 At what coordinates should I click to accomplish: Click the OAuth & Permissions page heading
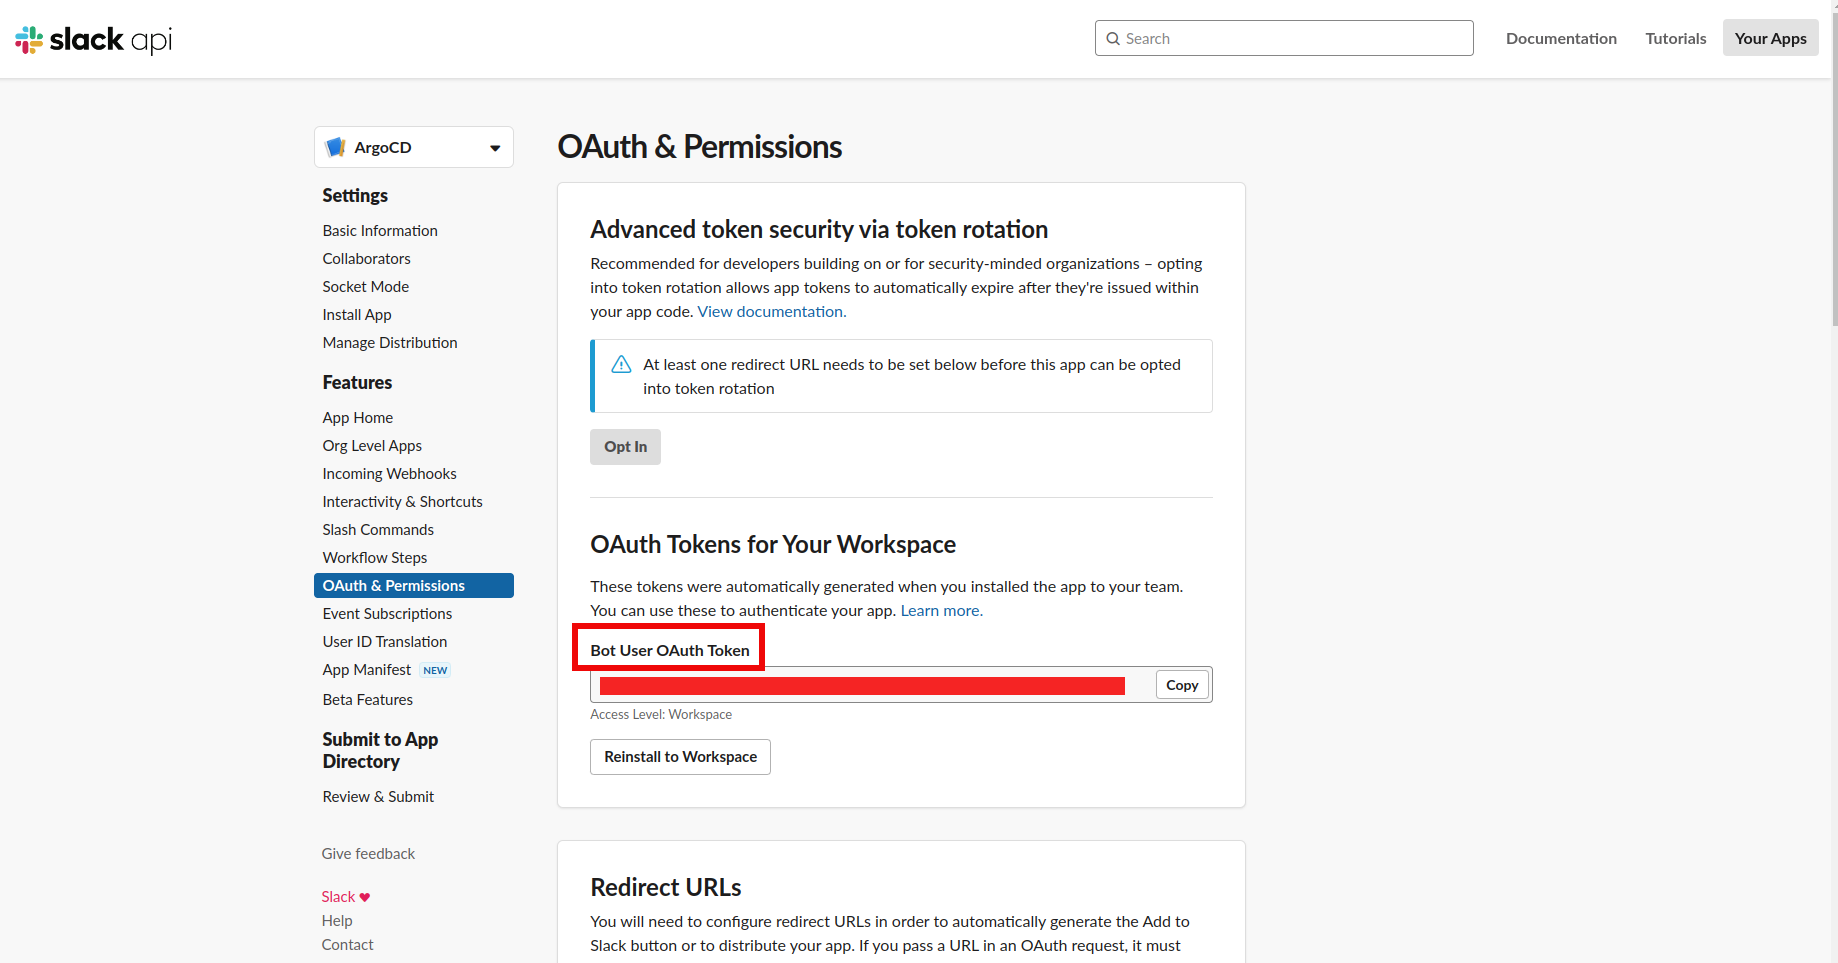pos(700,147)
